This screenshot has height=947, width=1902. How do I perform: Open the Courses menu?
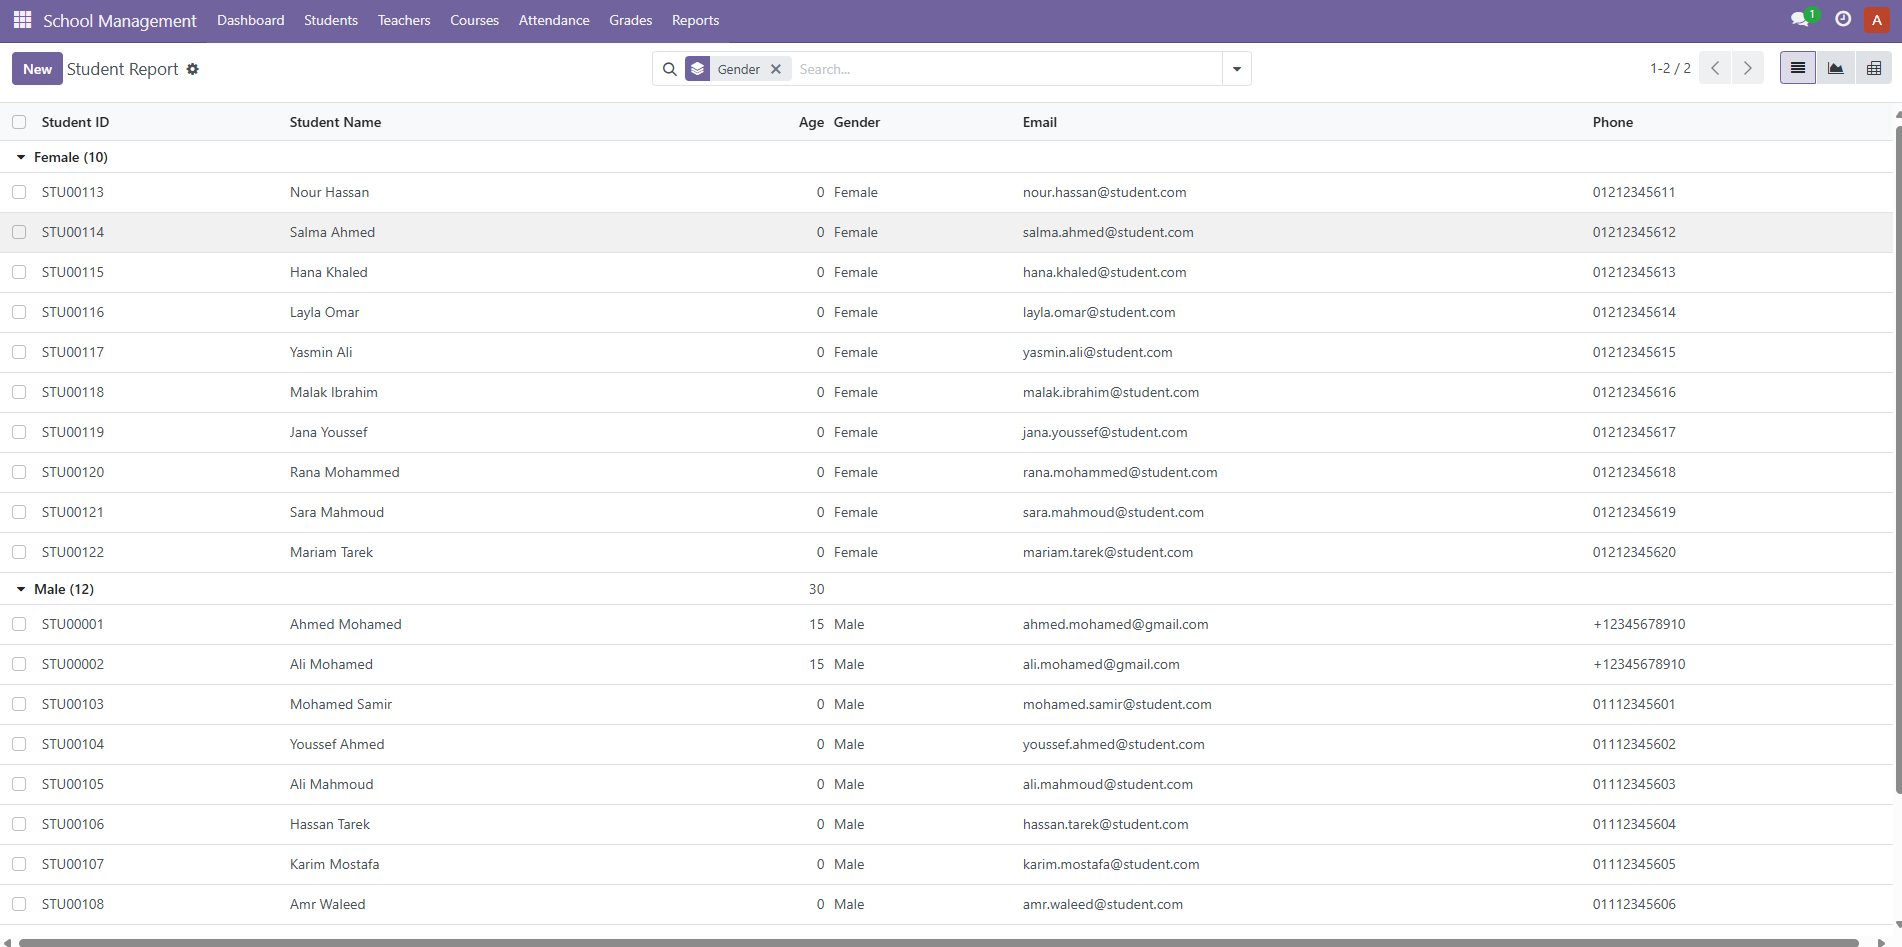pyautogui.click(x=474, y=20)
